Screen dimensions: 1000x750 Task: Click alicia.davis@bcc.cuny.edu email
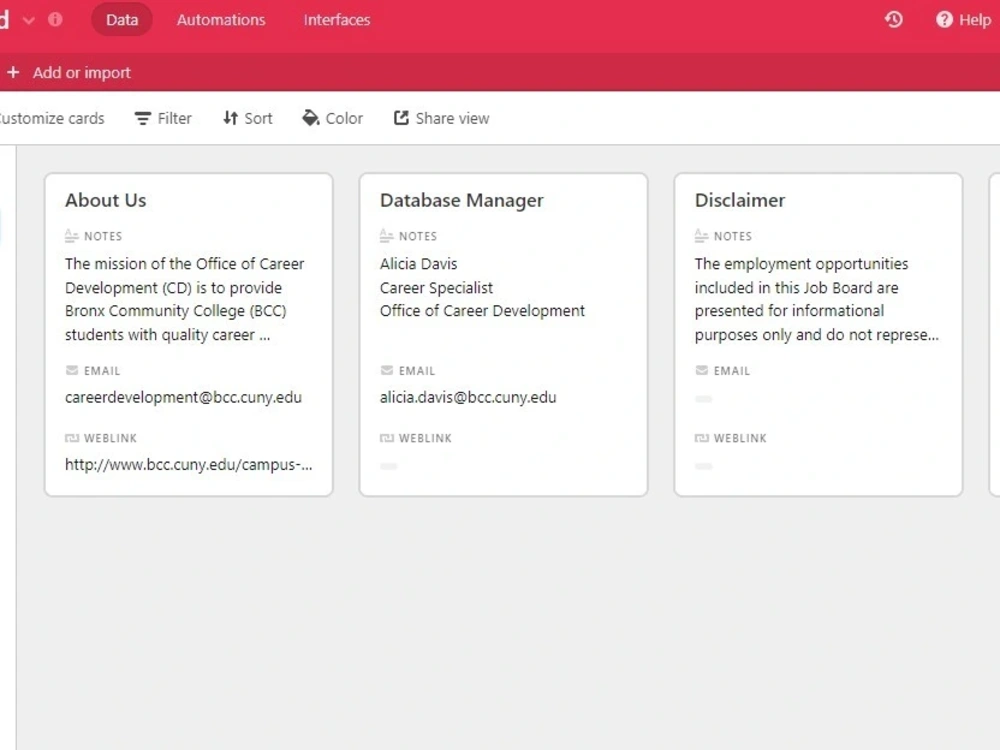(x=468, y=397)
